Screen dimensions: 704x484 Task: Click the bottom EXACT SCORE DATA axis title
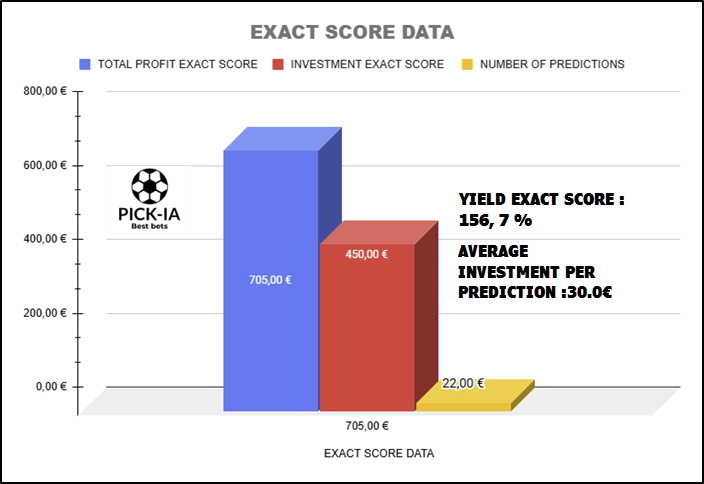tap(379, 453)
